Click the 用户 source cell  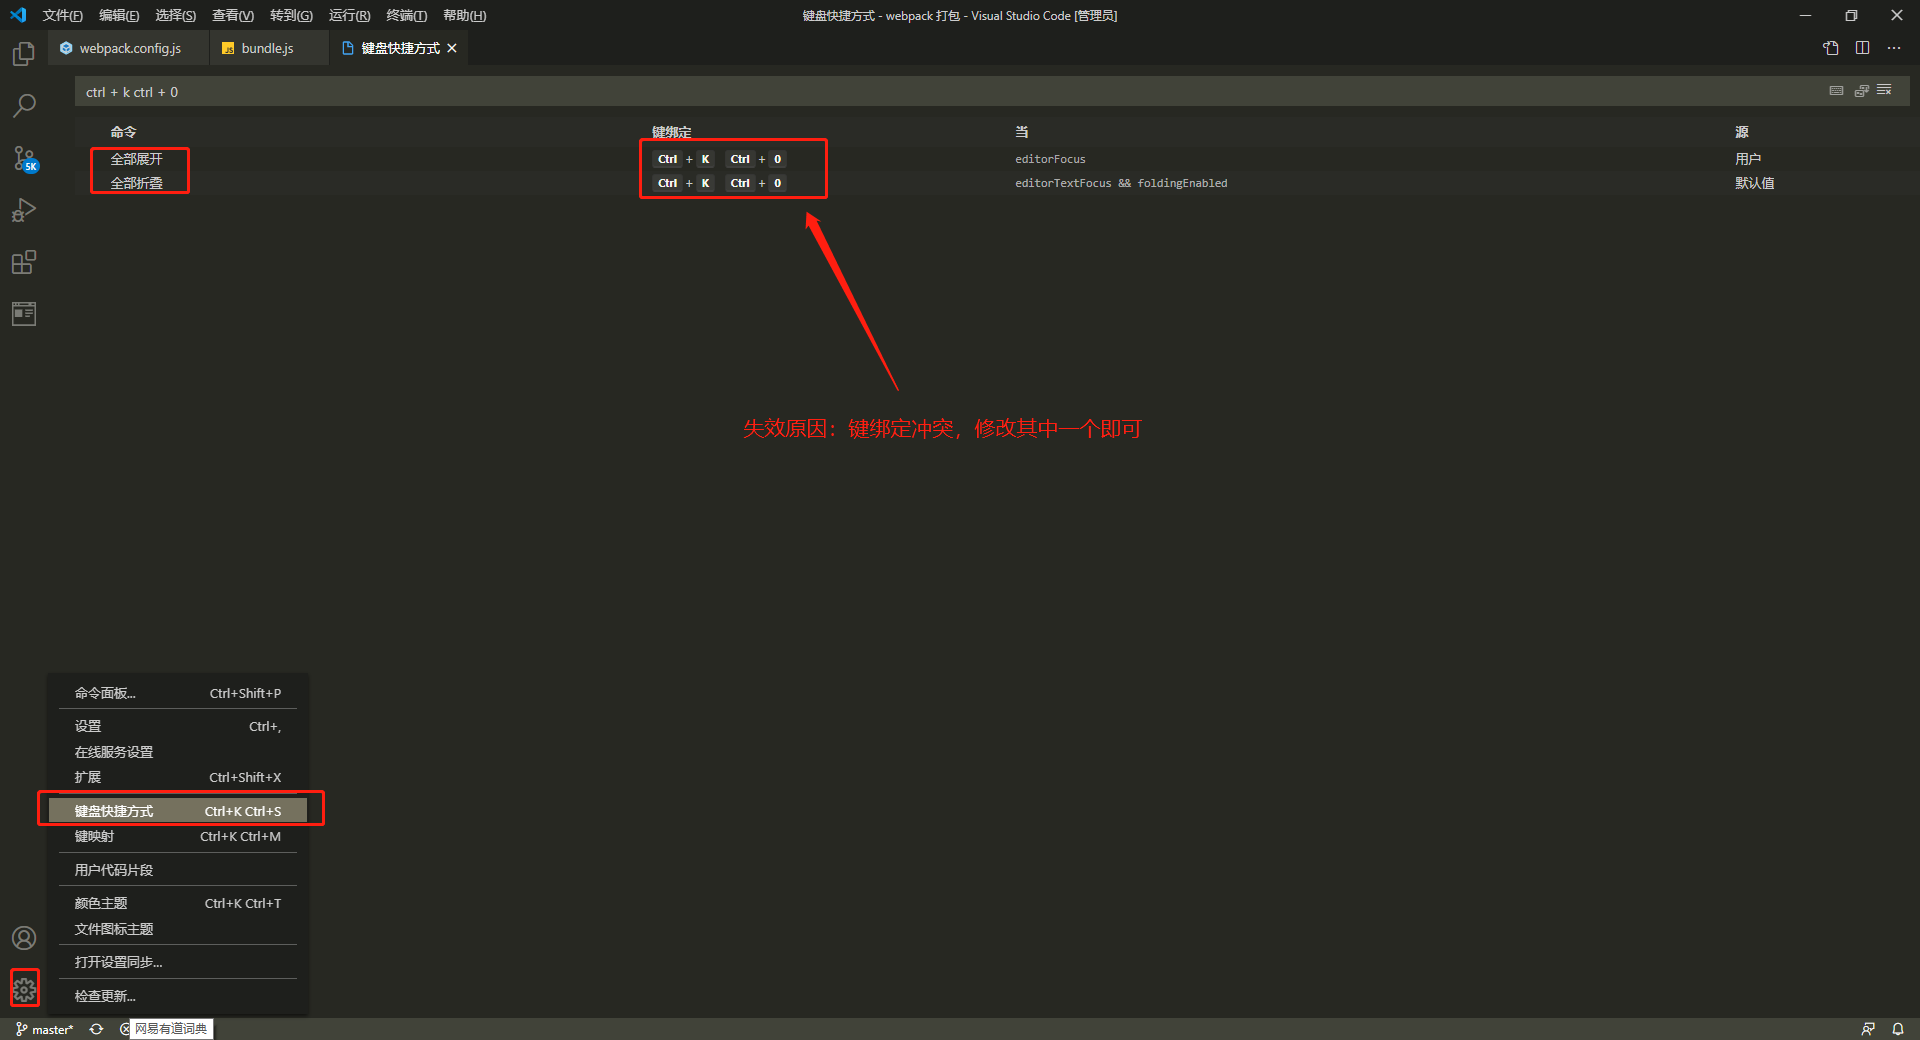pyautogui.click(x=1747, y=159)
